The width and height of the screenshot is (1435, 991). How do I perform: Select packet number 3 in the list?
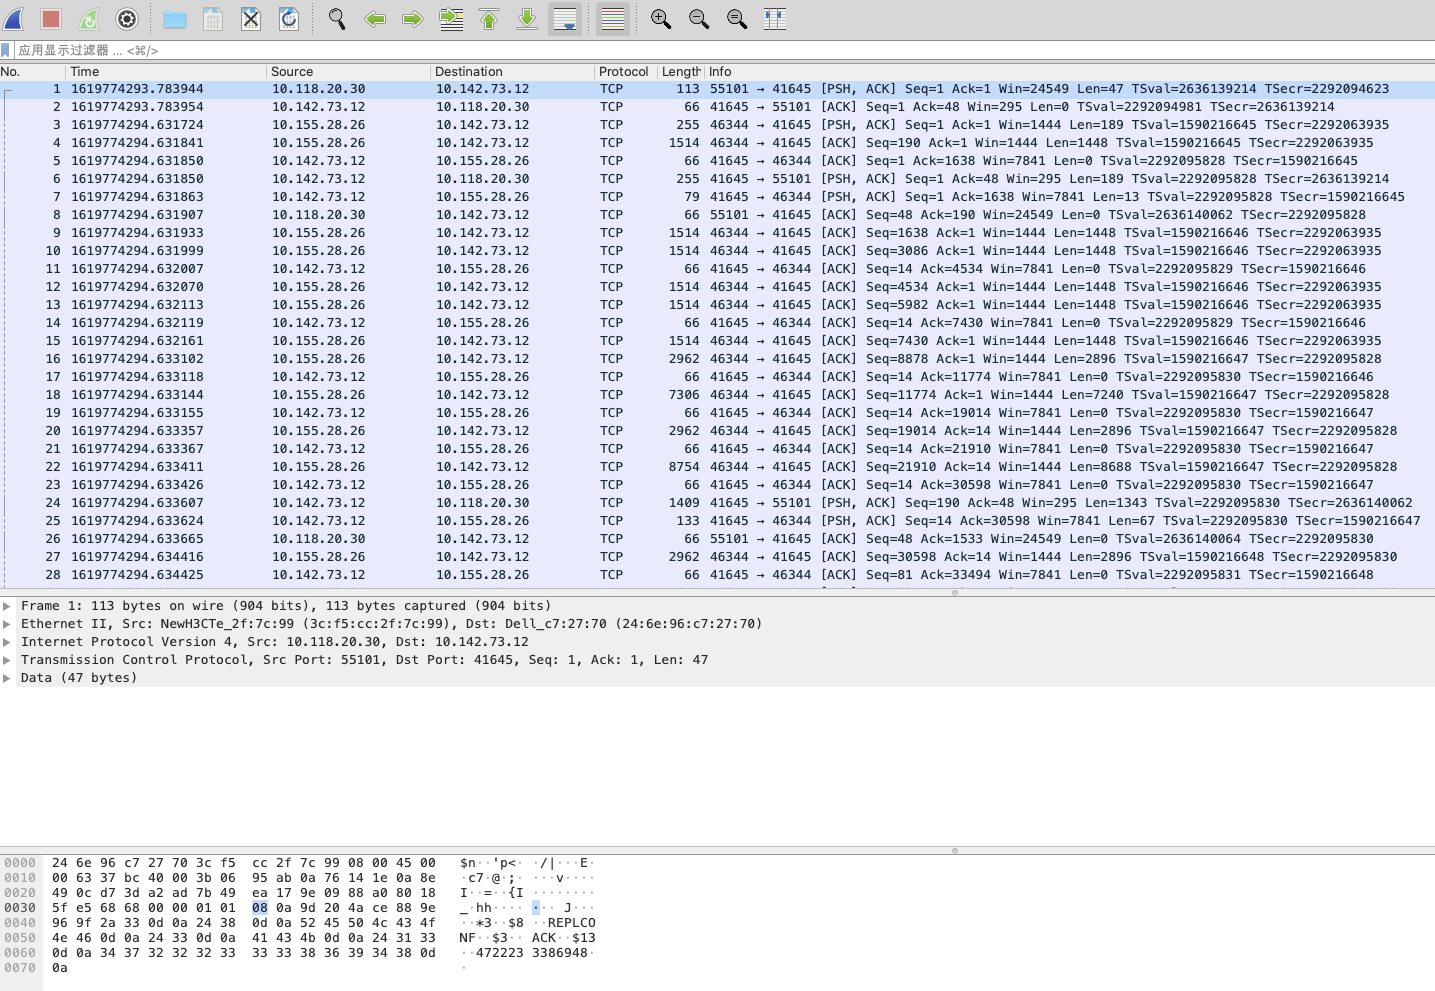coord(400,125)
